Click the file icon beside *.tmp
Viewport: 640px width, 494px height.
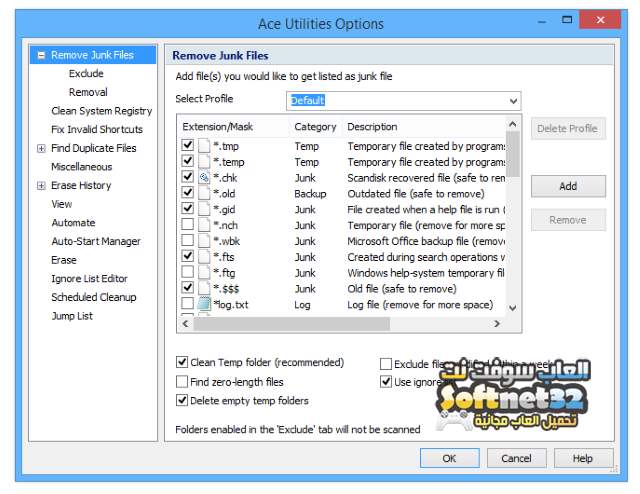tap(204, 146)
